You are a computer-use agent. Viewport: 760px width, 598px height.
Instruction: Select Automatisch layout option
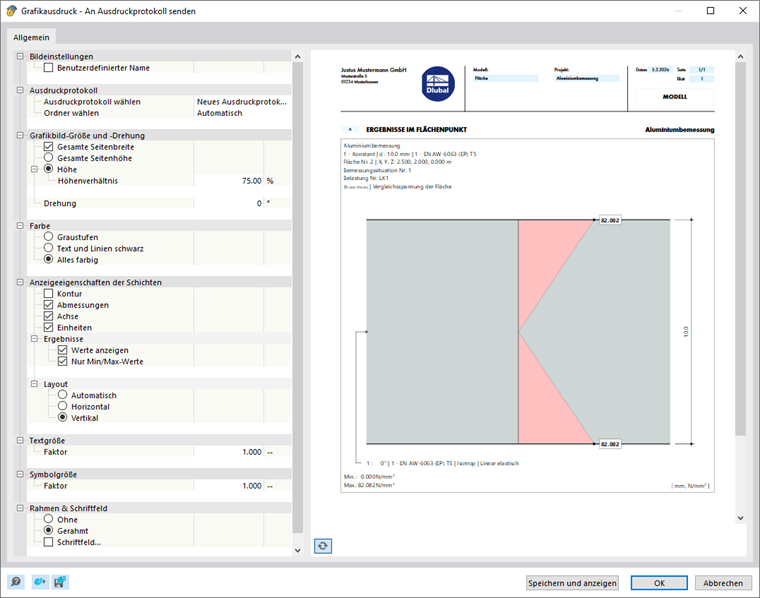pyautogui.click(x=63, y=394)
